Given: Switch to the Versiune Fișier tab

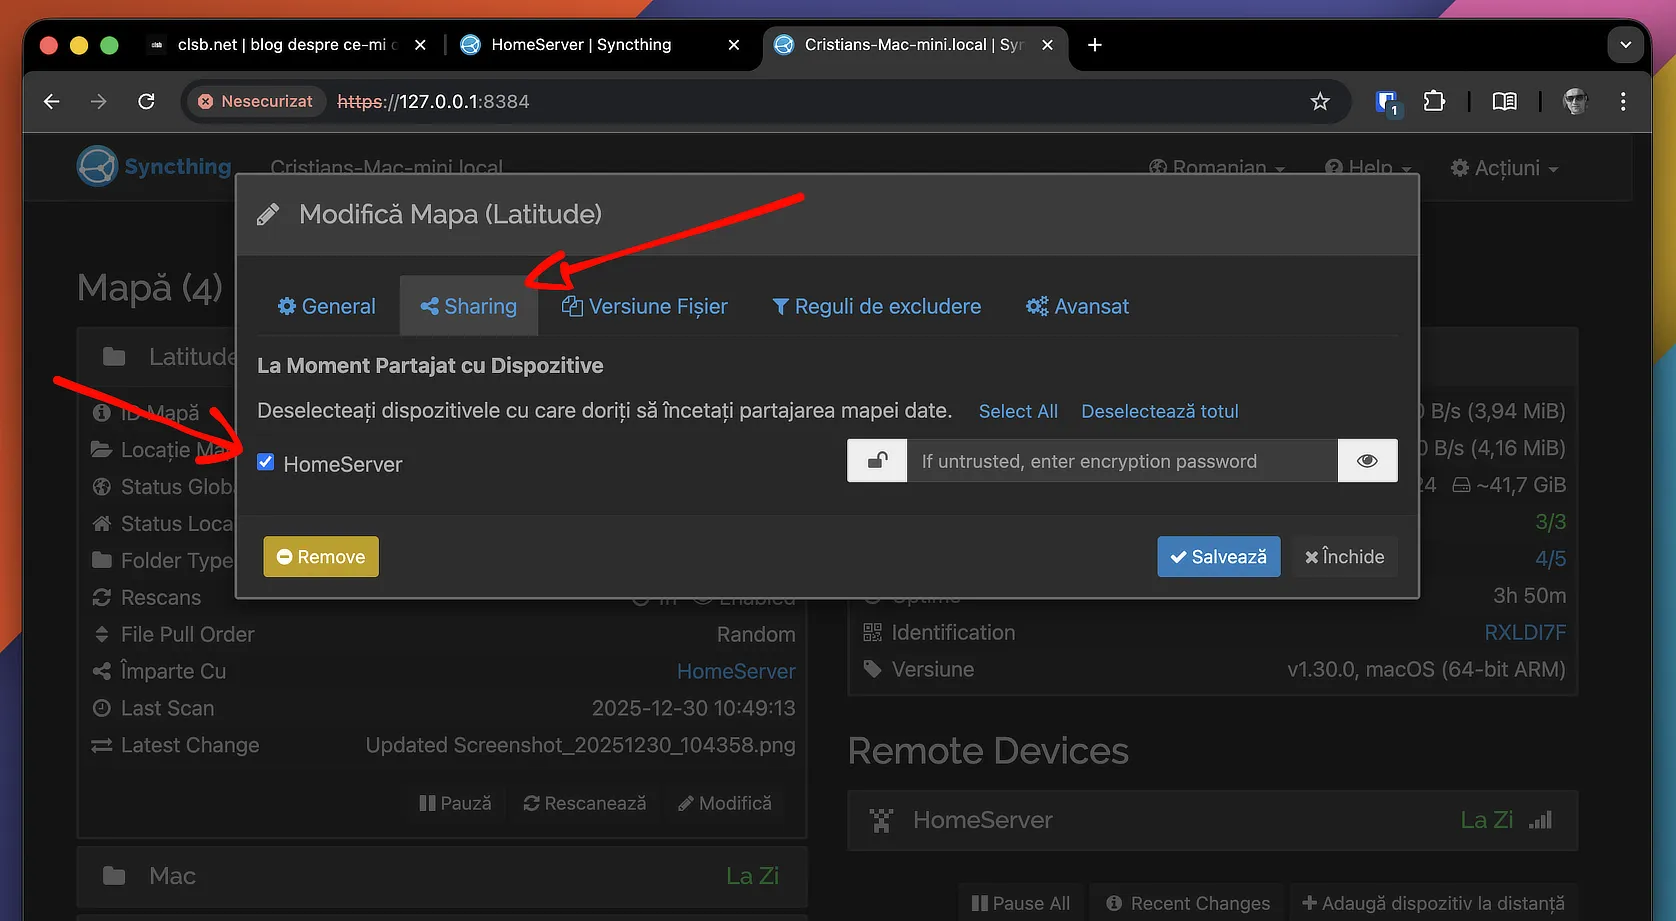Looking at the screenshot, I should 645,306.
